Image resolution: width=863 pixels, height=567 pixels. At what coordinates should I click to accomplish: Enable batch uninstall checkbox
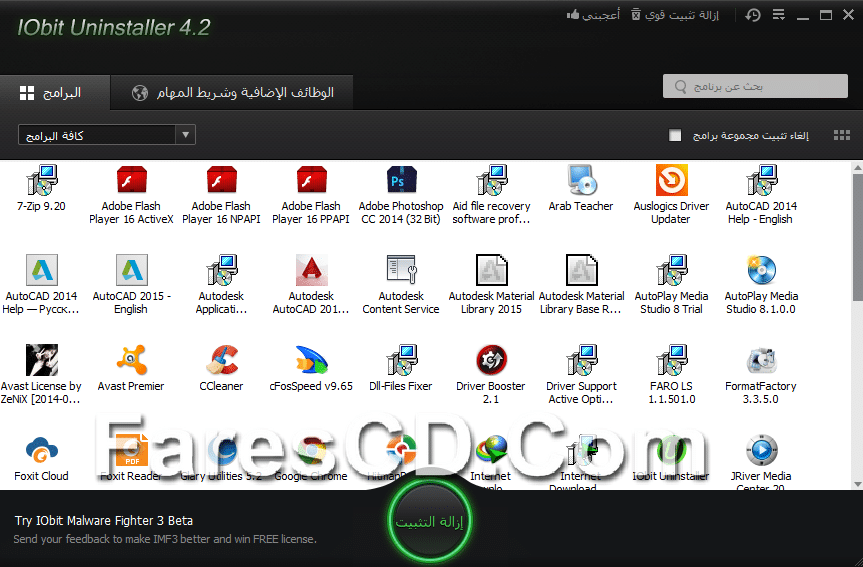(x=675, y=135)
